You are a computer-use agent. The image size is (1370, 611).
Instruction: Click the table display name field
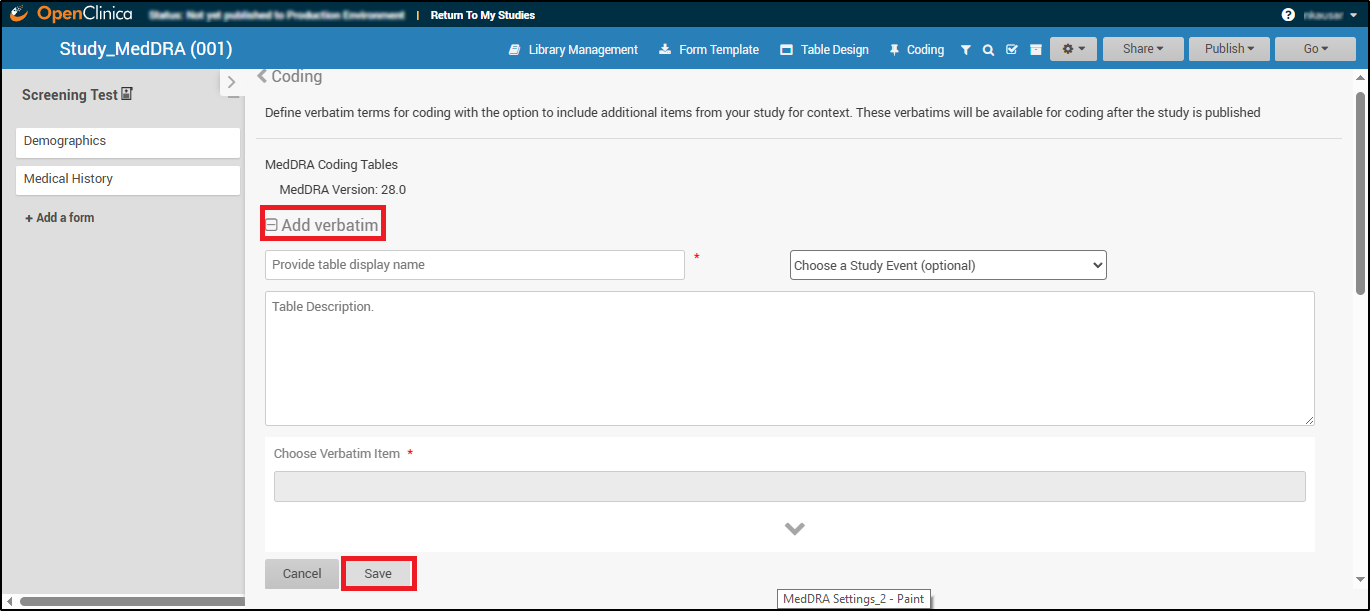(475, 265)
